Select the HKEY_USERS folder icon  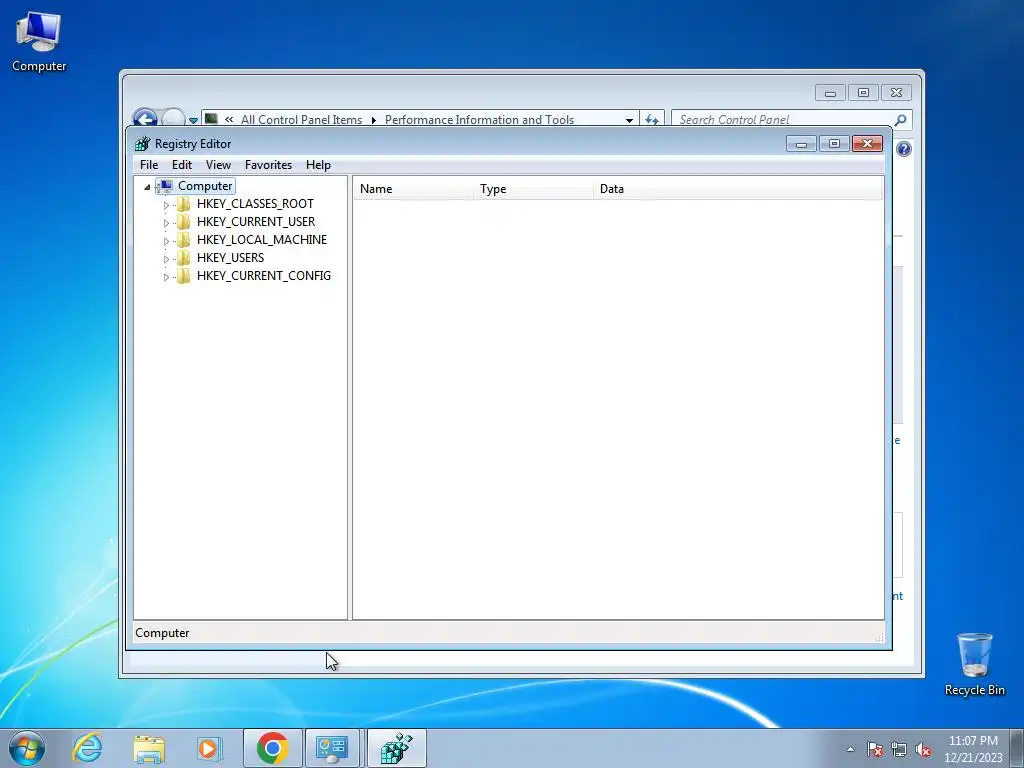pyautogui.click(x=184, y=258)
